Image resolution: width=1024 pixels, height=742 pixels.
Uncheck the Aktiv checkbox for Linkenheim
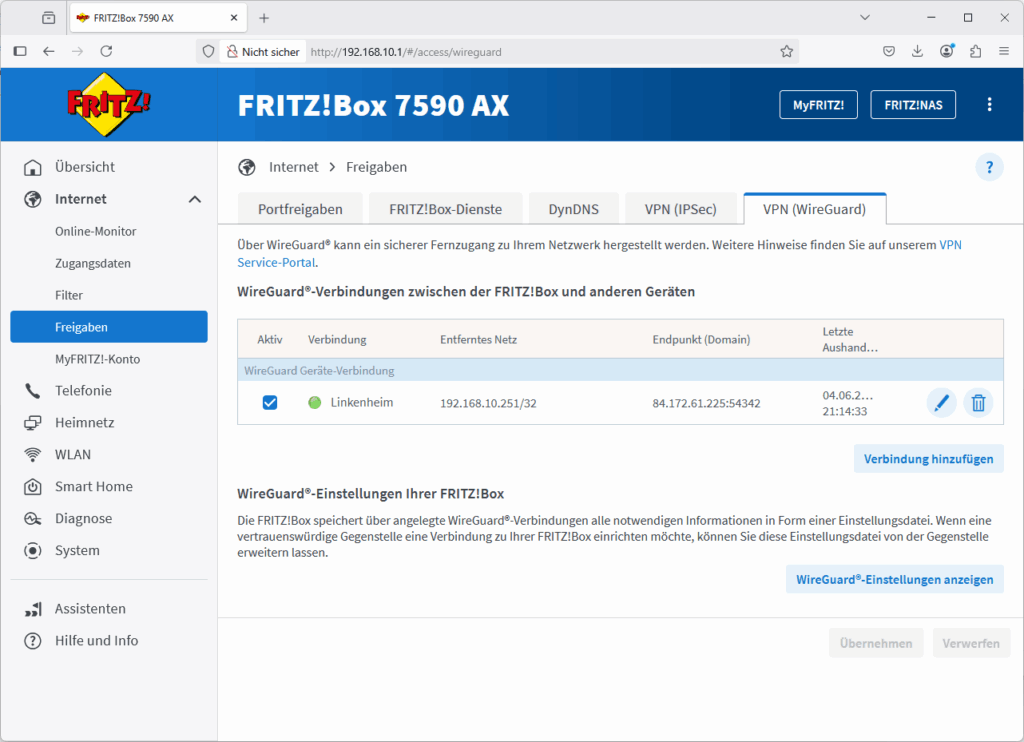click(x=270, y=402)
